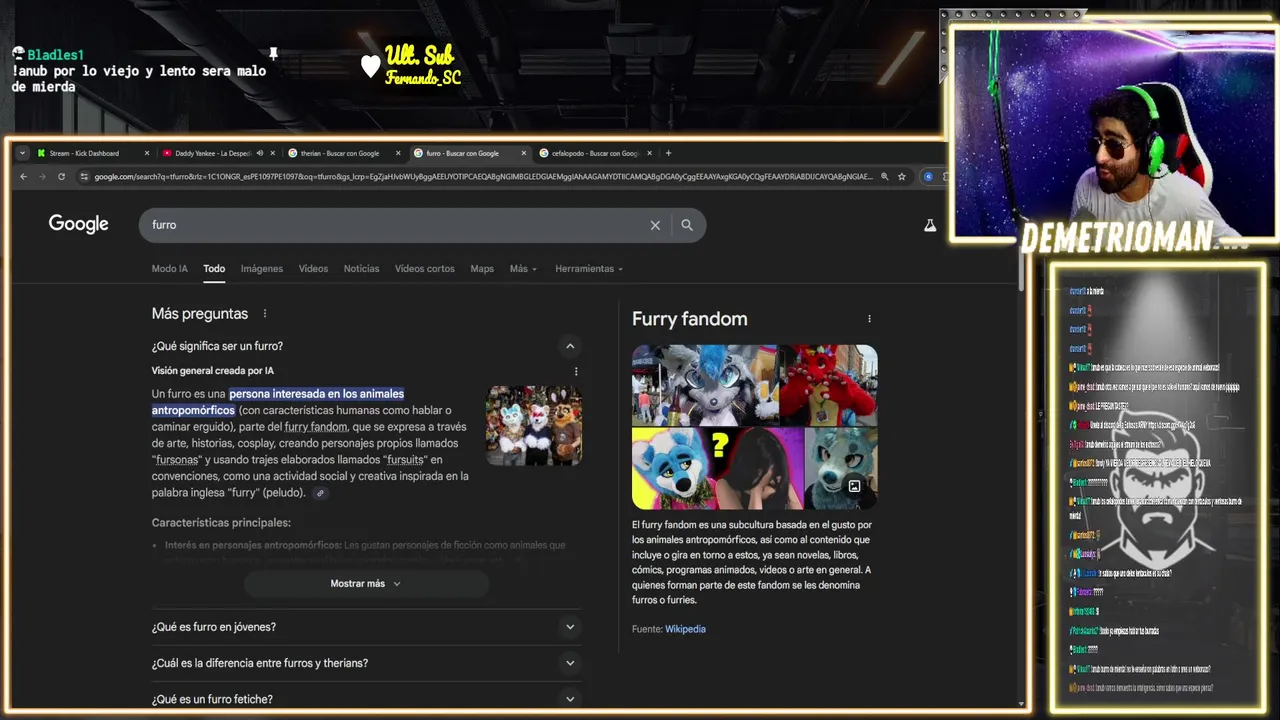The height and width of the screenshot is (720, 1280).
Task: Open Visión general creada por IA options menu
Action: (x=576, y=371)
